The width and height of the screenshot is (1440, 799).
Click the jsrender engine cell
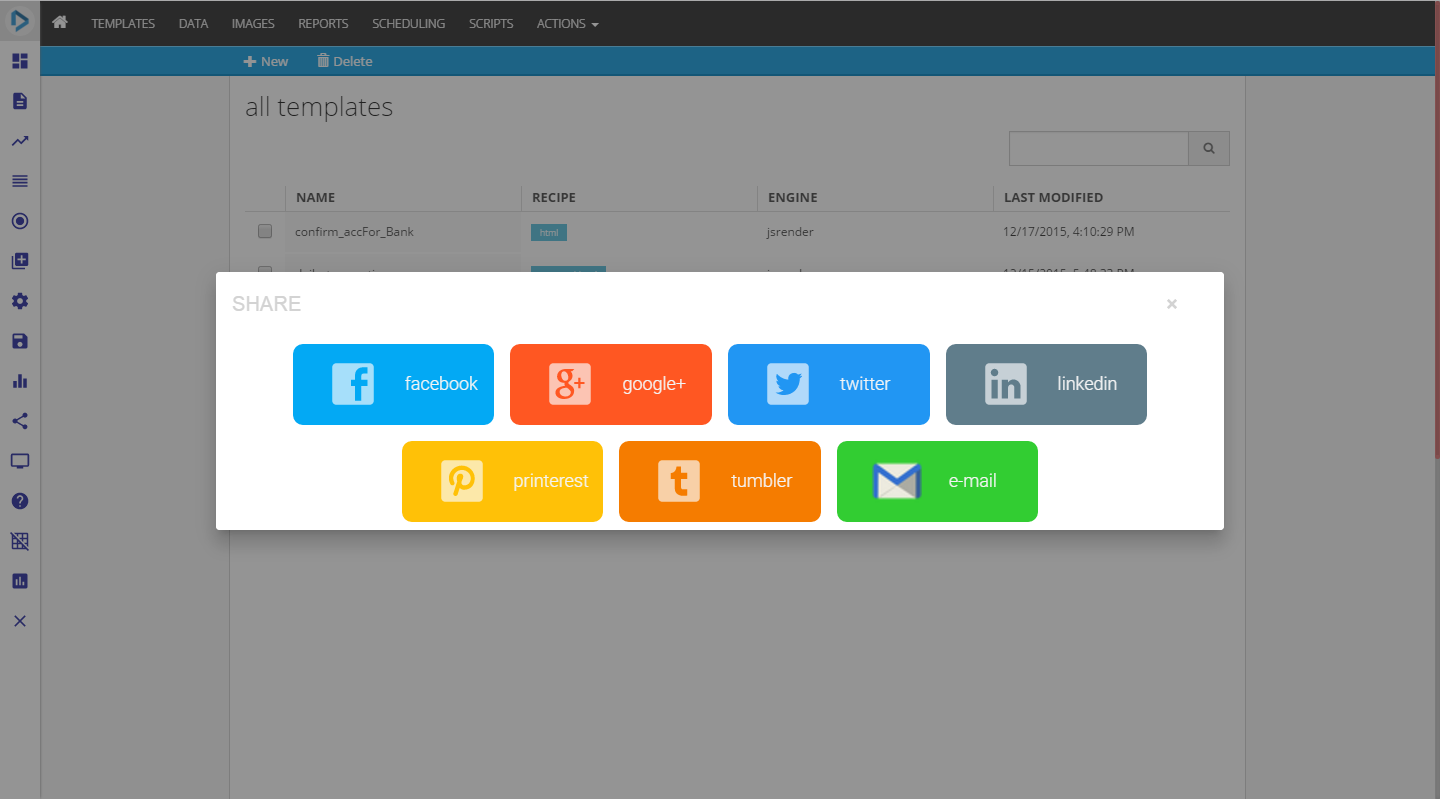pyautogui.click(x=789, y=231)
